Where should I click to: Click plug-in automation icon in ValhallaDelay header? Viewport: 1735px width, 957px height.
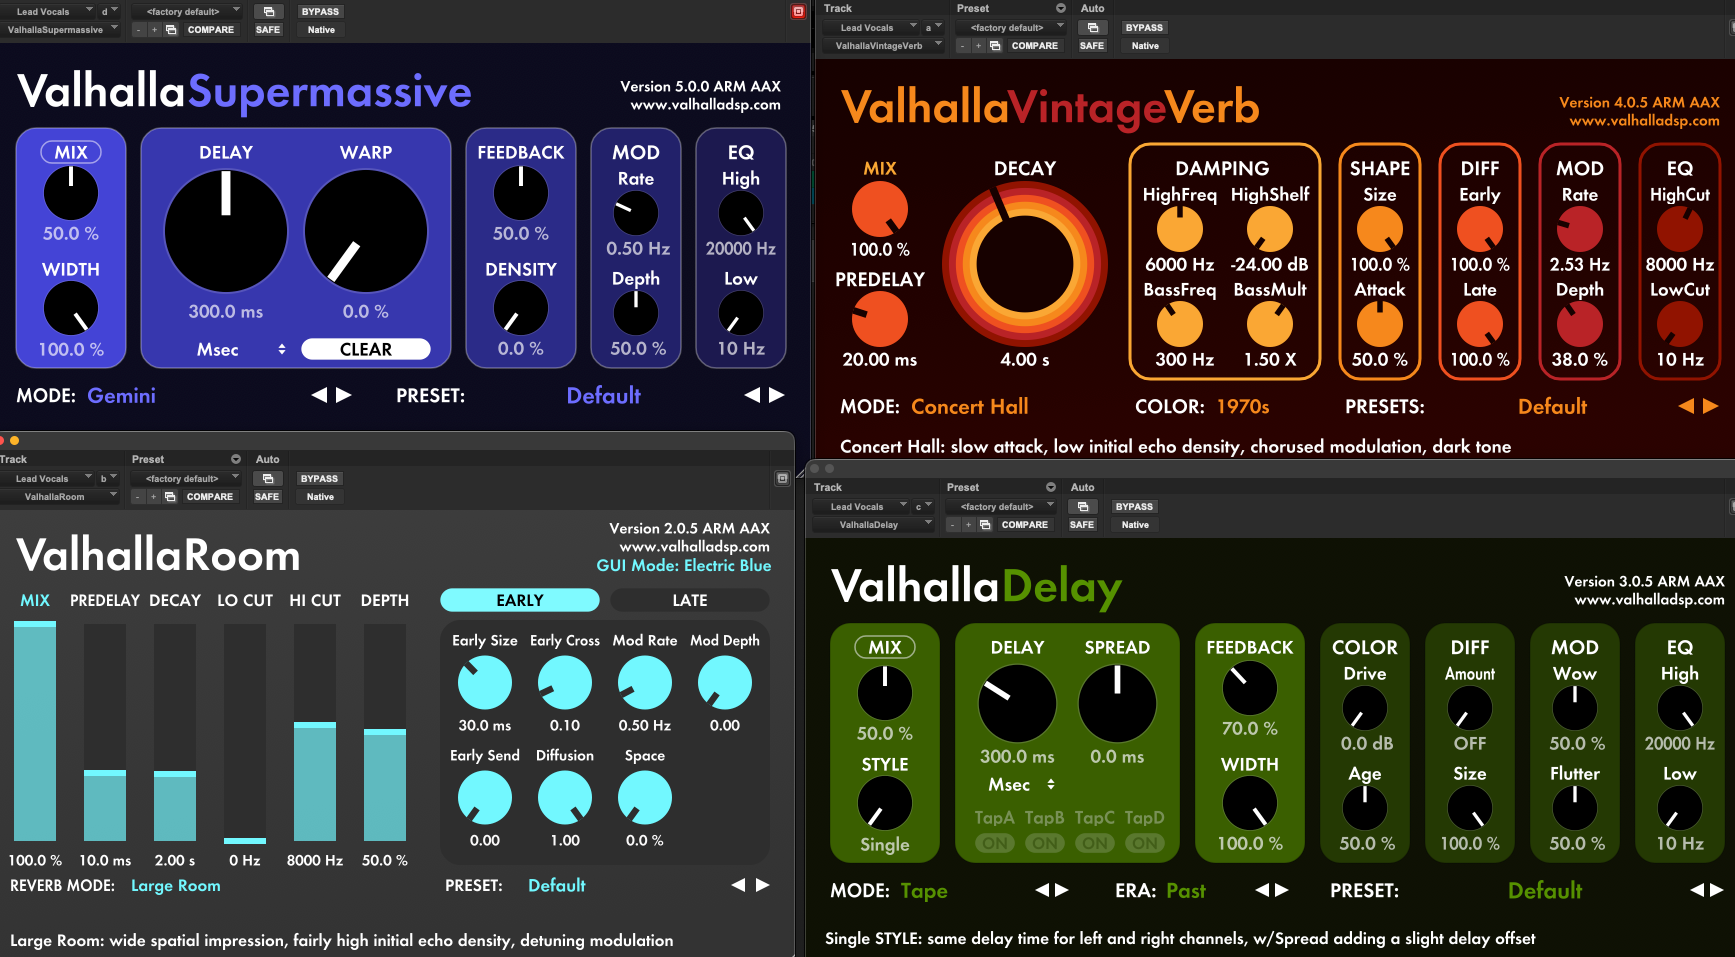tap(1082, 507)
